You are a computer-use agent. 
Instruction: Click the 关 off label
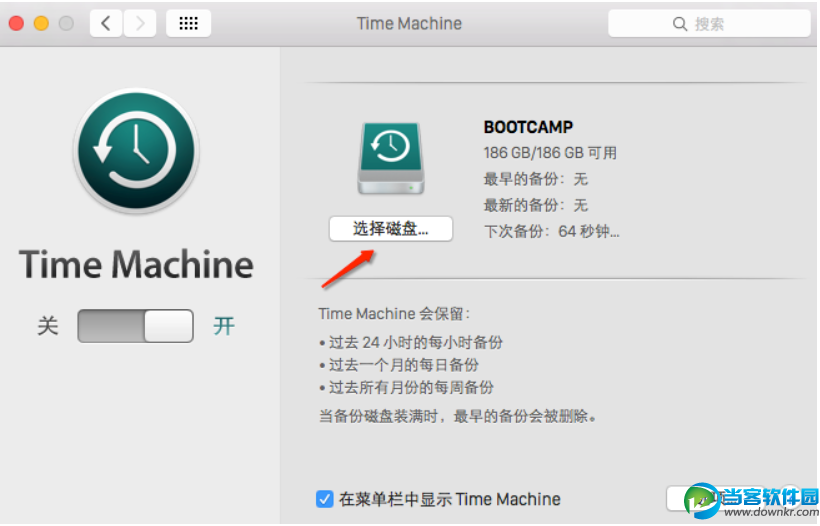tap(48, 326)
